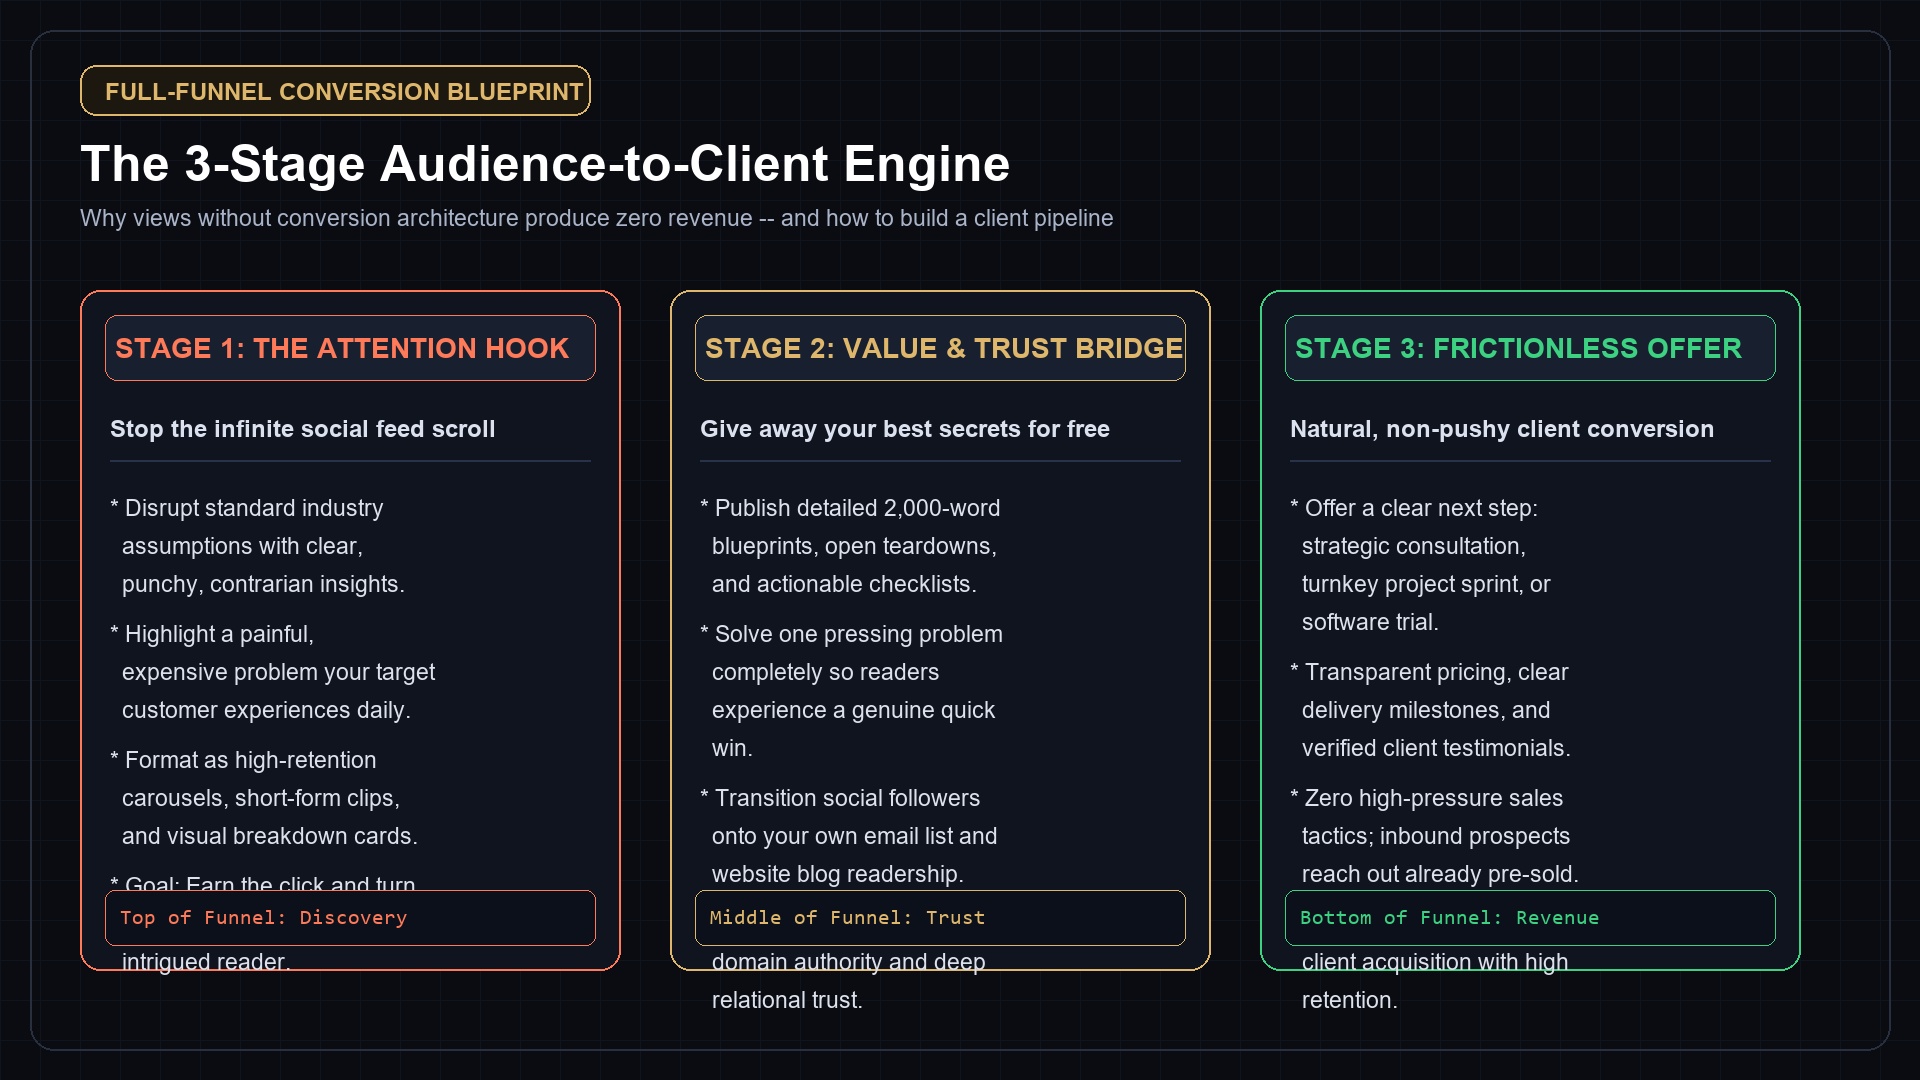Click the bullet 'Highlight a painful, expensive problem'
This screenshot has width=1920, height=1080.
tap(273, 672)
